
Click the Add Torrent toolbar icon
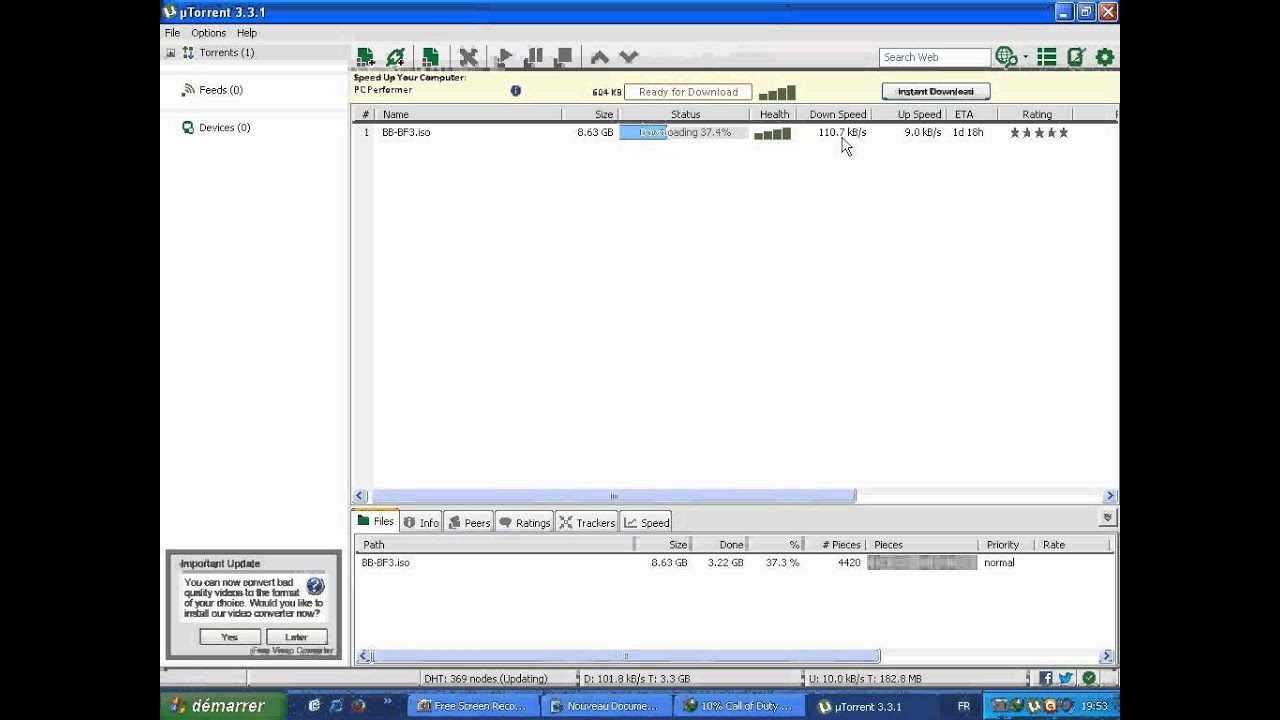coord(365,57)
